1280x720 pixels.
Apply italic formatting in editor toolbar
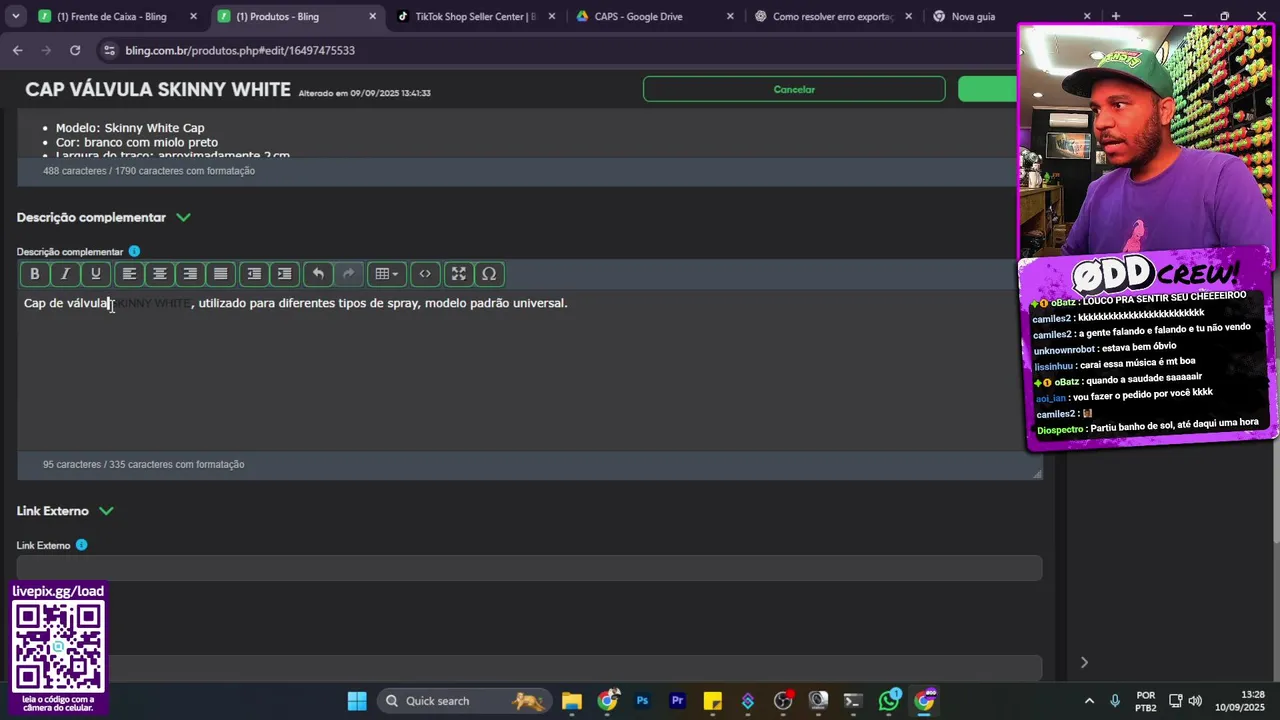(x=65, y=274)
